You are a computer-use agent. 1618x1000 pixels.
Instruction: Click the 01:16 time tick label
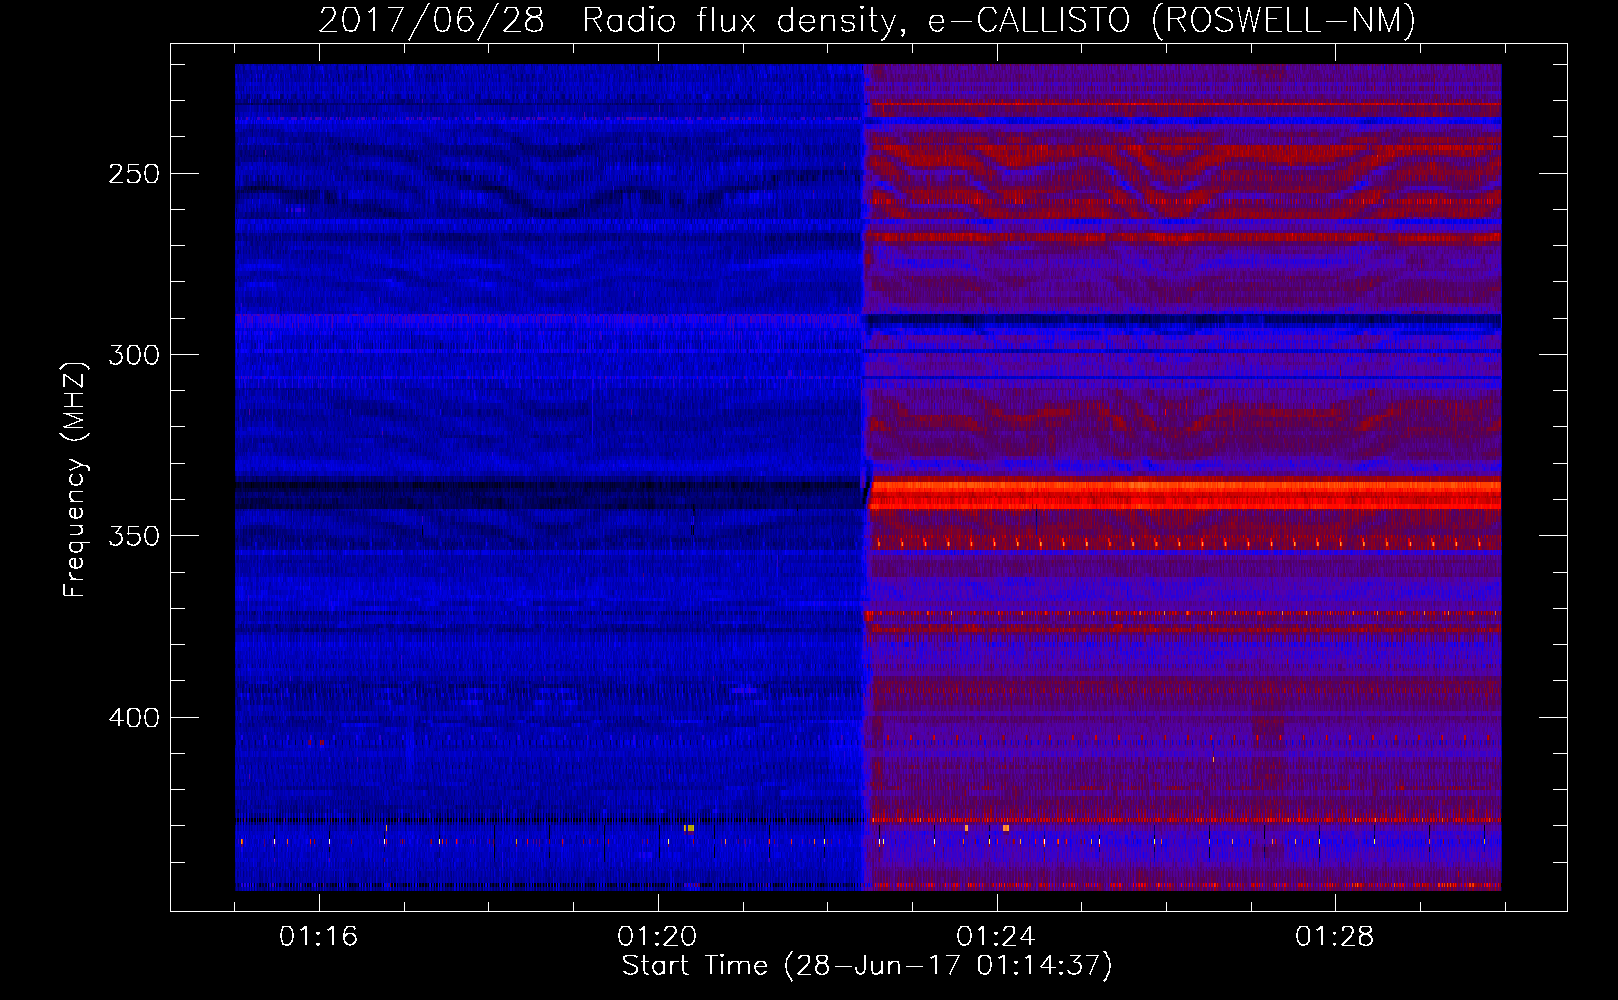point(318,937)
